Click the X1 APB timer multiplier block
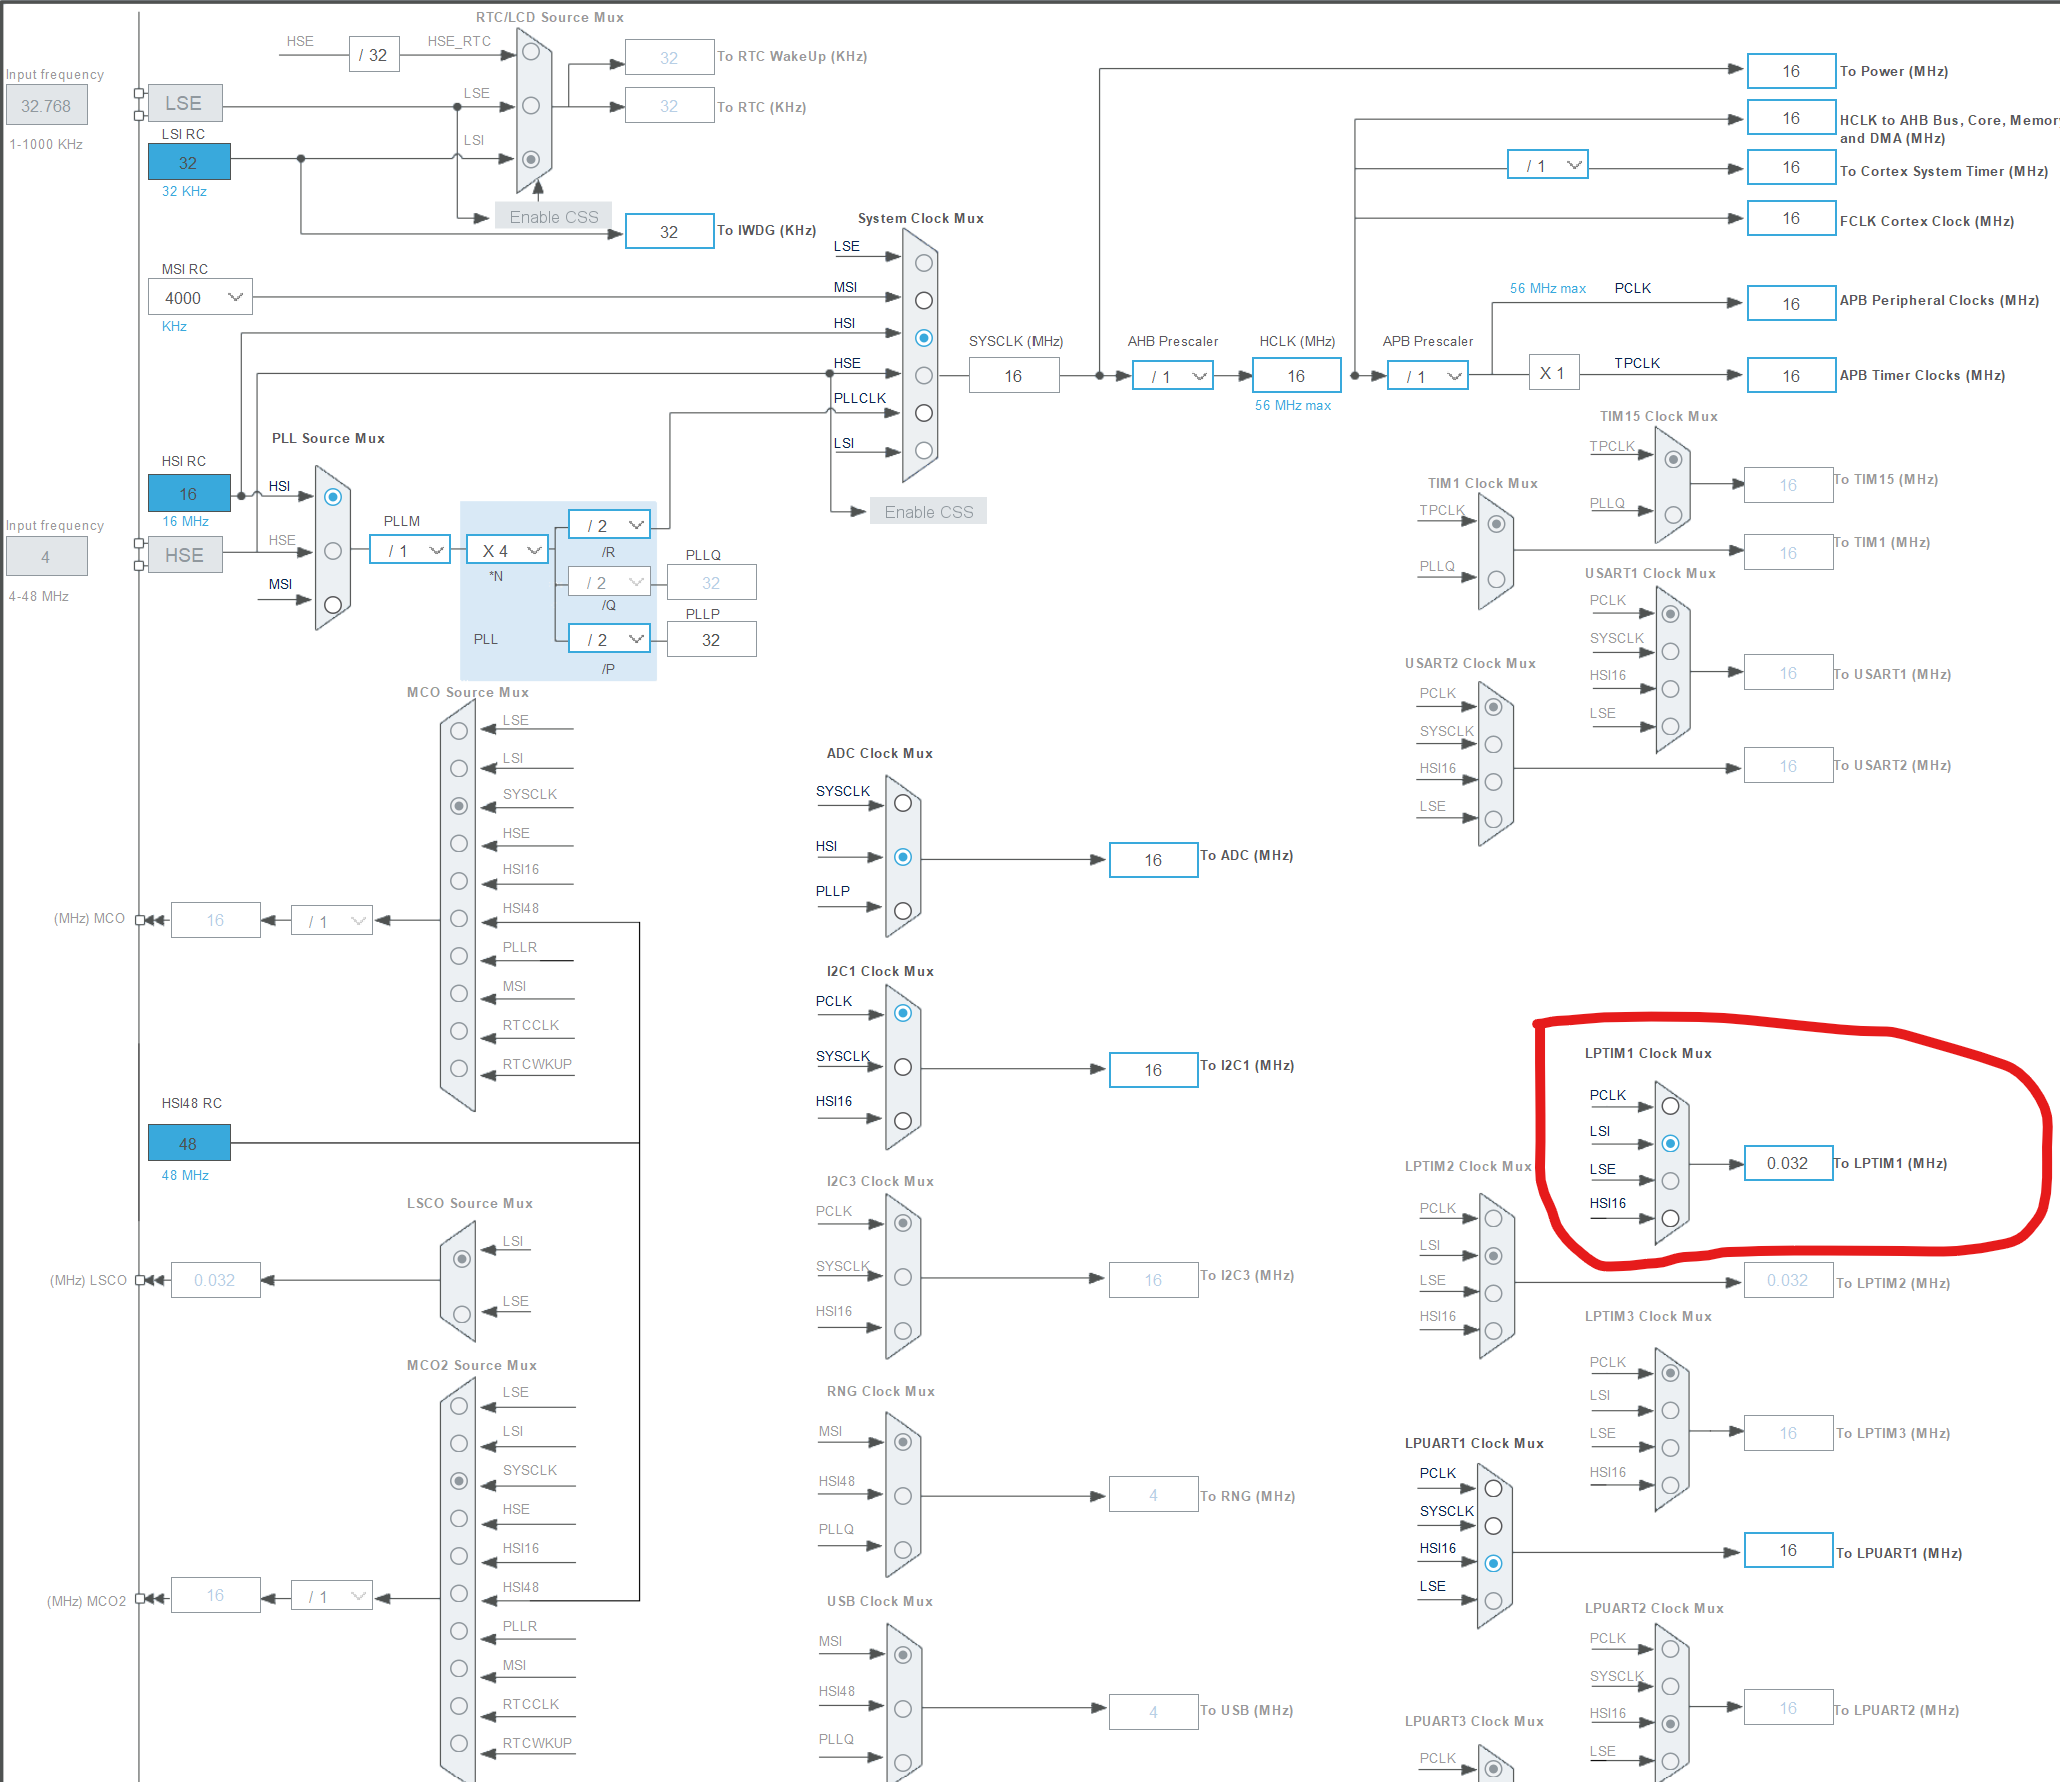The width and height of the screenshot is (2060, 1782). click(1553, 371)
